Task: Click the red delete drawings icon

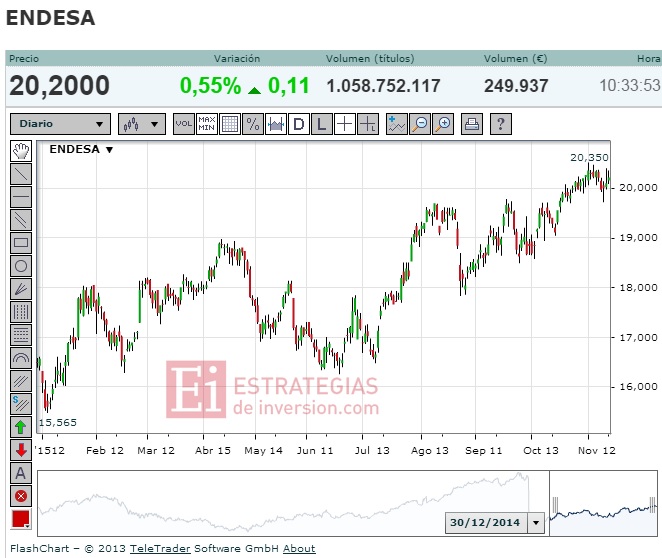Action: [x=21, y=496]
